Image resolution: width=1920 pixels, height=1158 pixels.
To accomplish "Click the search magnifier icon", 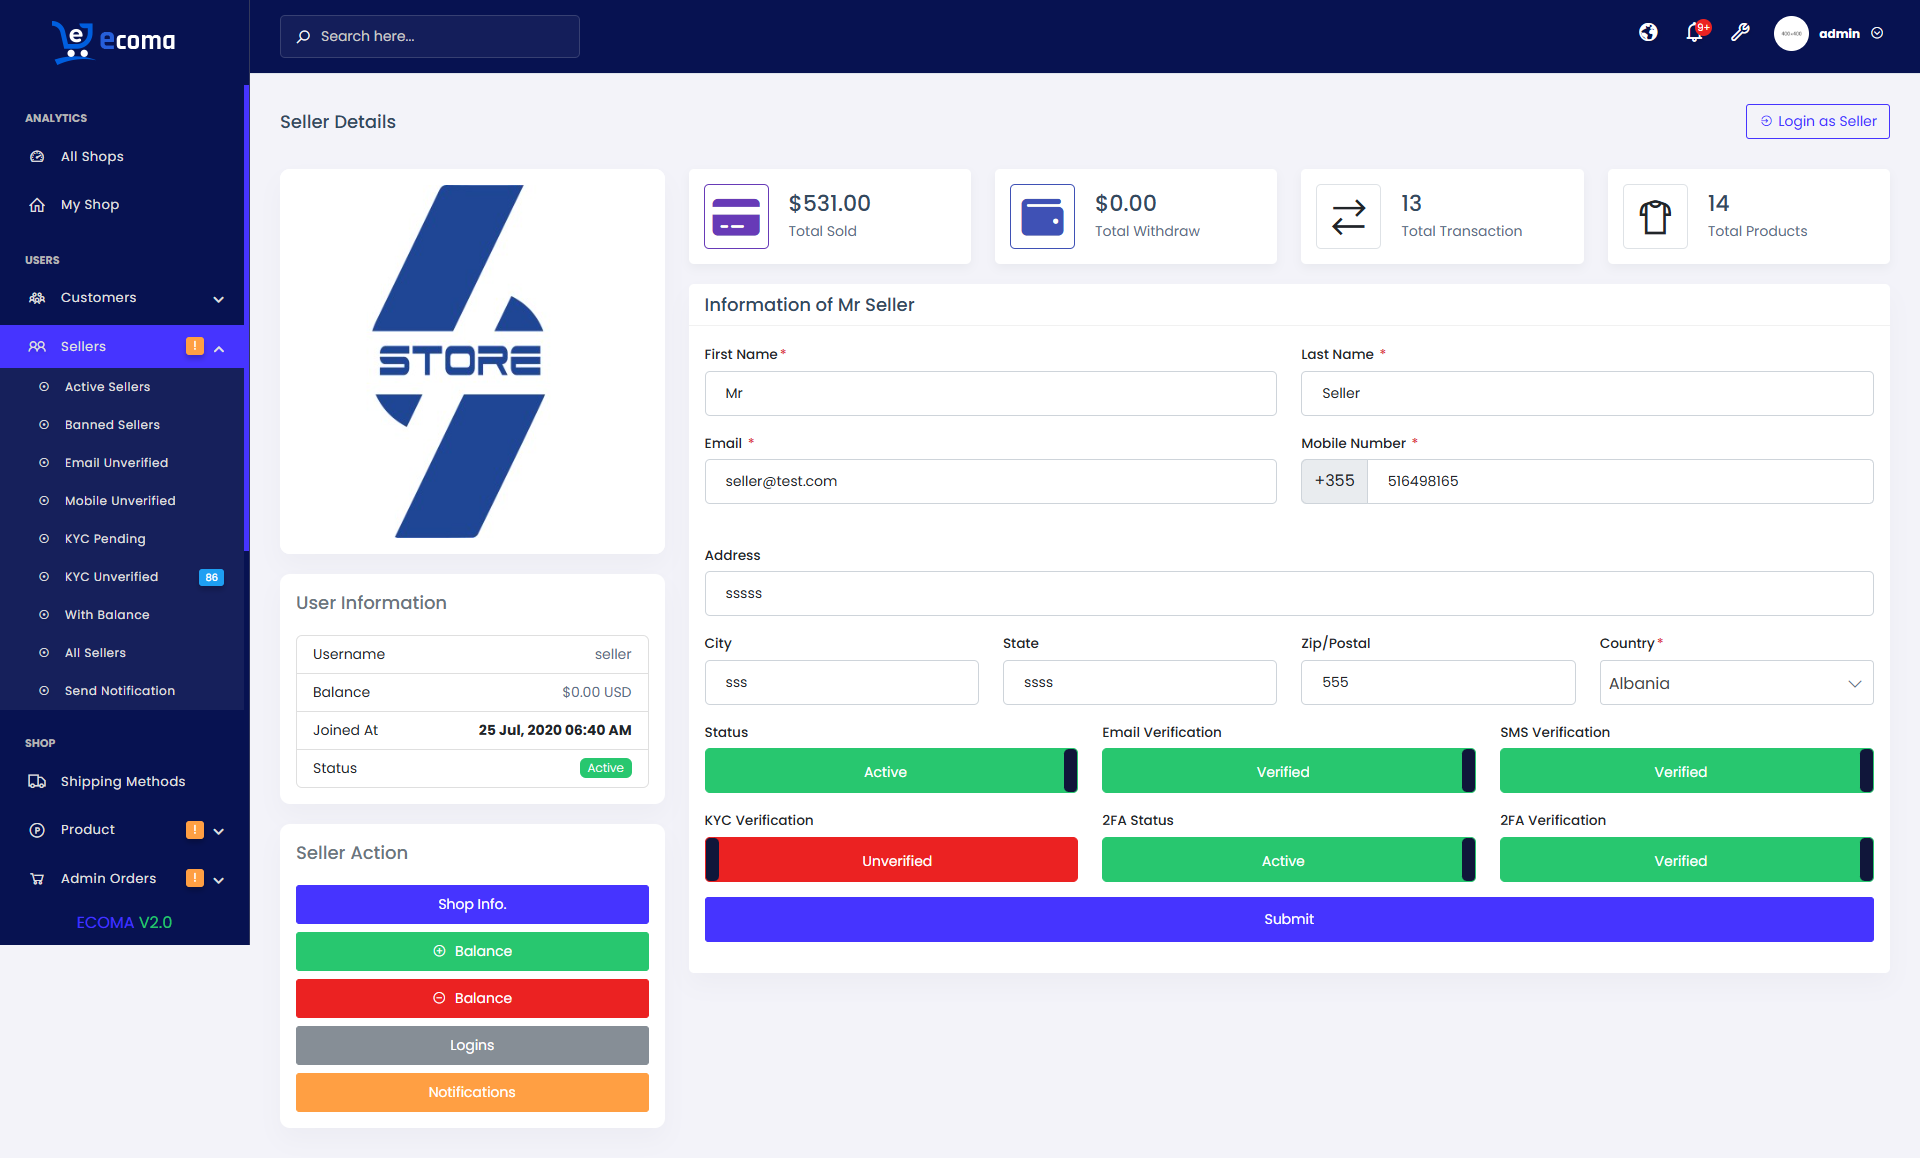I will coord(303,36).
